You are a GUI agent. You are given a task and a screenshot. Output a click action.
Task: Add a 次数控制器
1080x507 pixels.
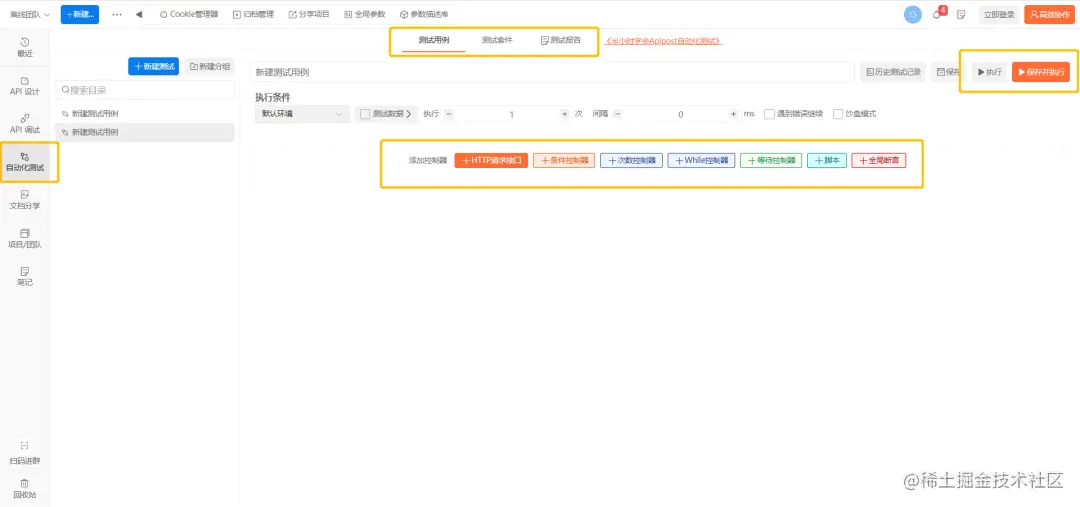click(x=632, y=161)
